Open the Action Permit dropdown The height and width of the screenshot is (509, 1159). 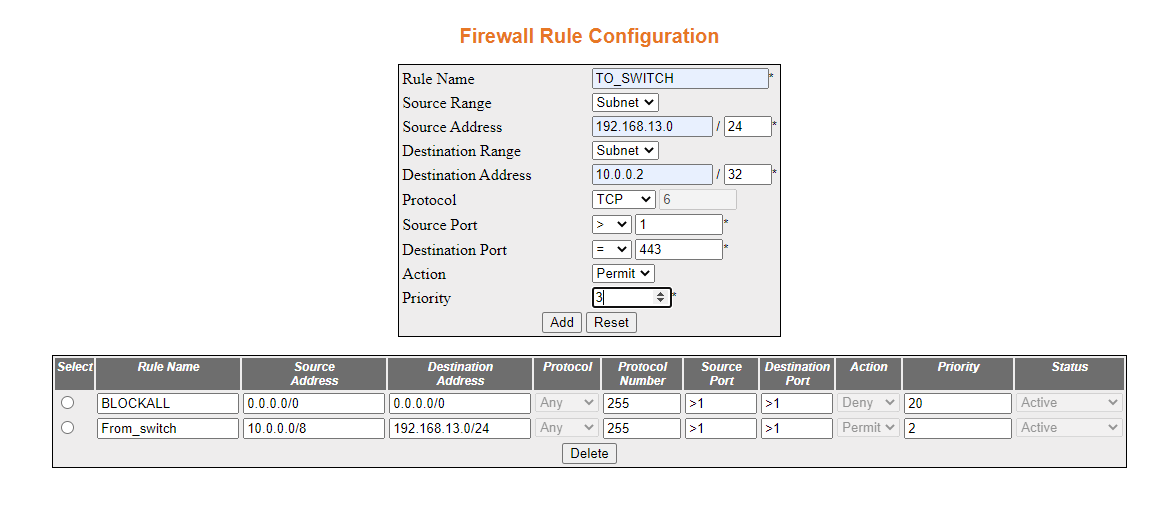click(x=623, y=273)
